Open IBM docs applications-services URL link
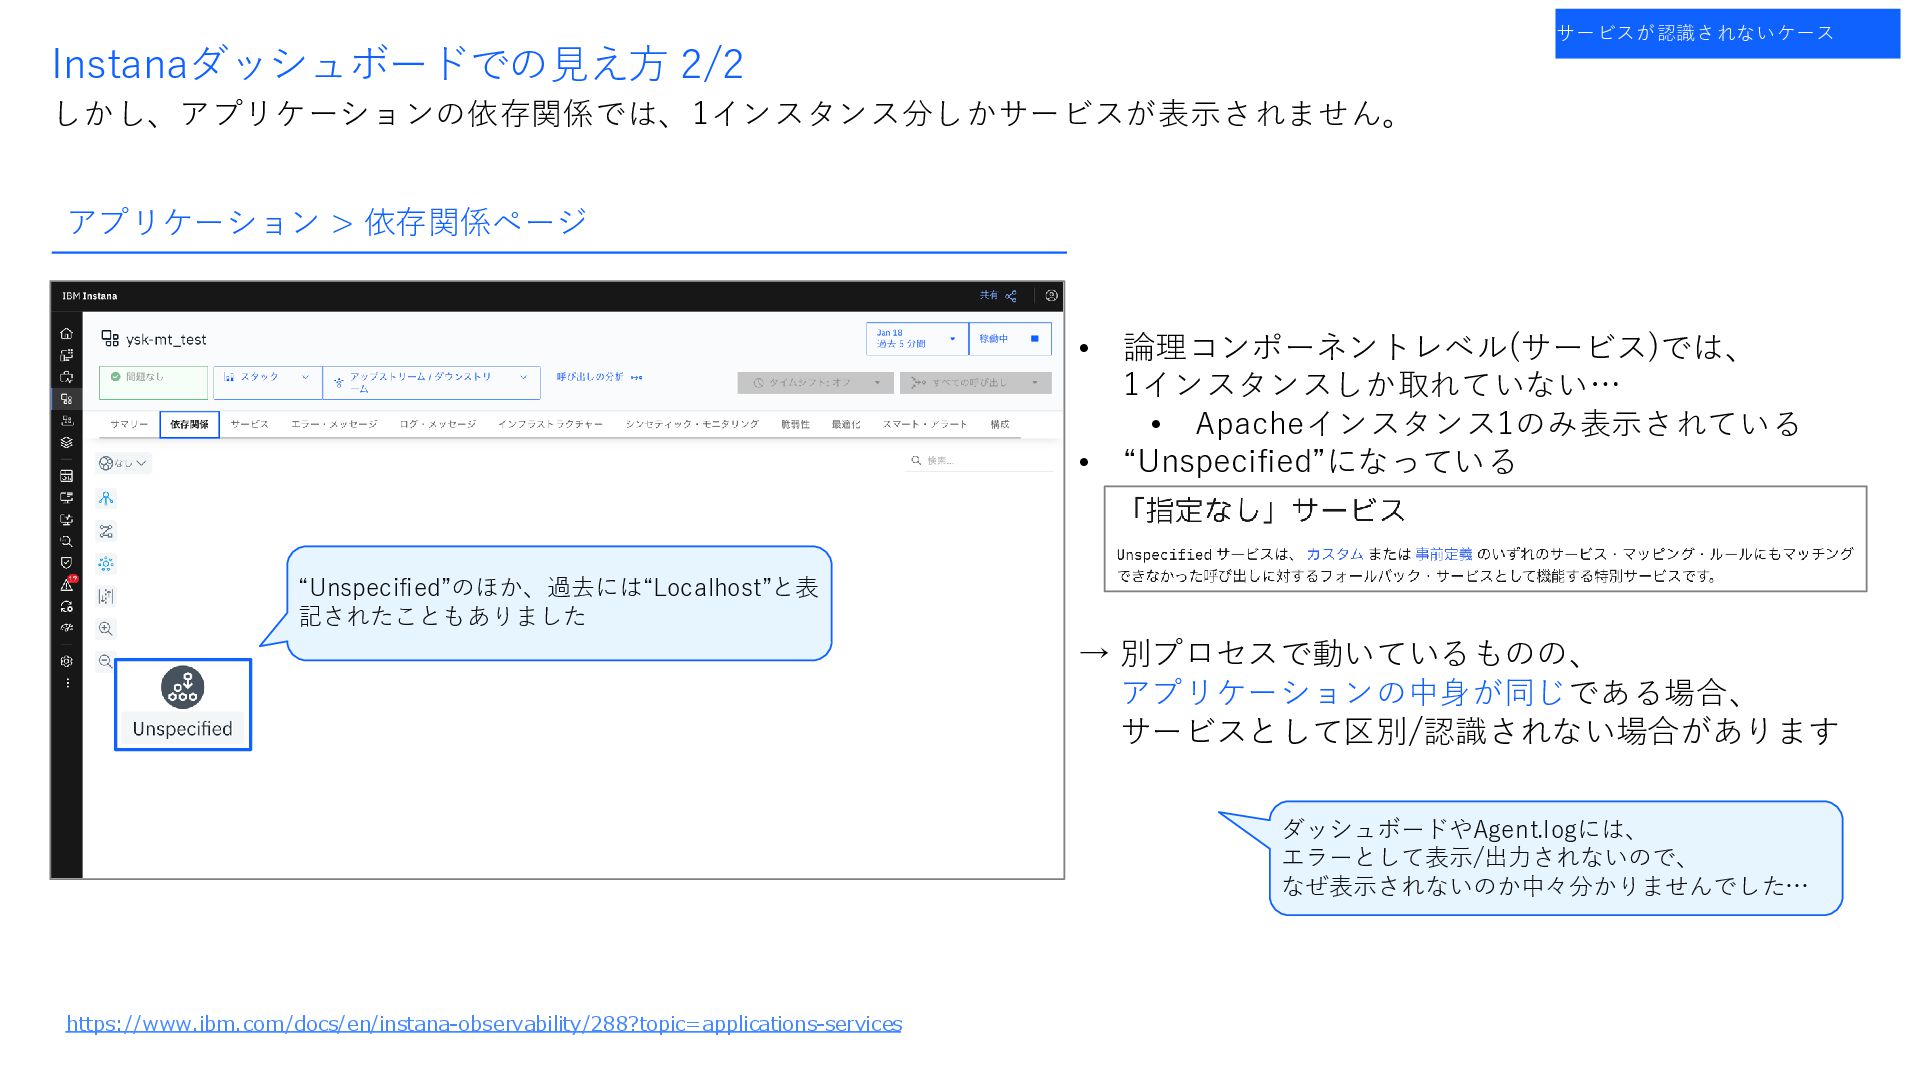Screen dimensions: 1917x1077 tap(484, 1023)
